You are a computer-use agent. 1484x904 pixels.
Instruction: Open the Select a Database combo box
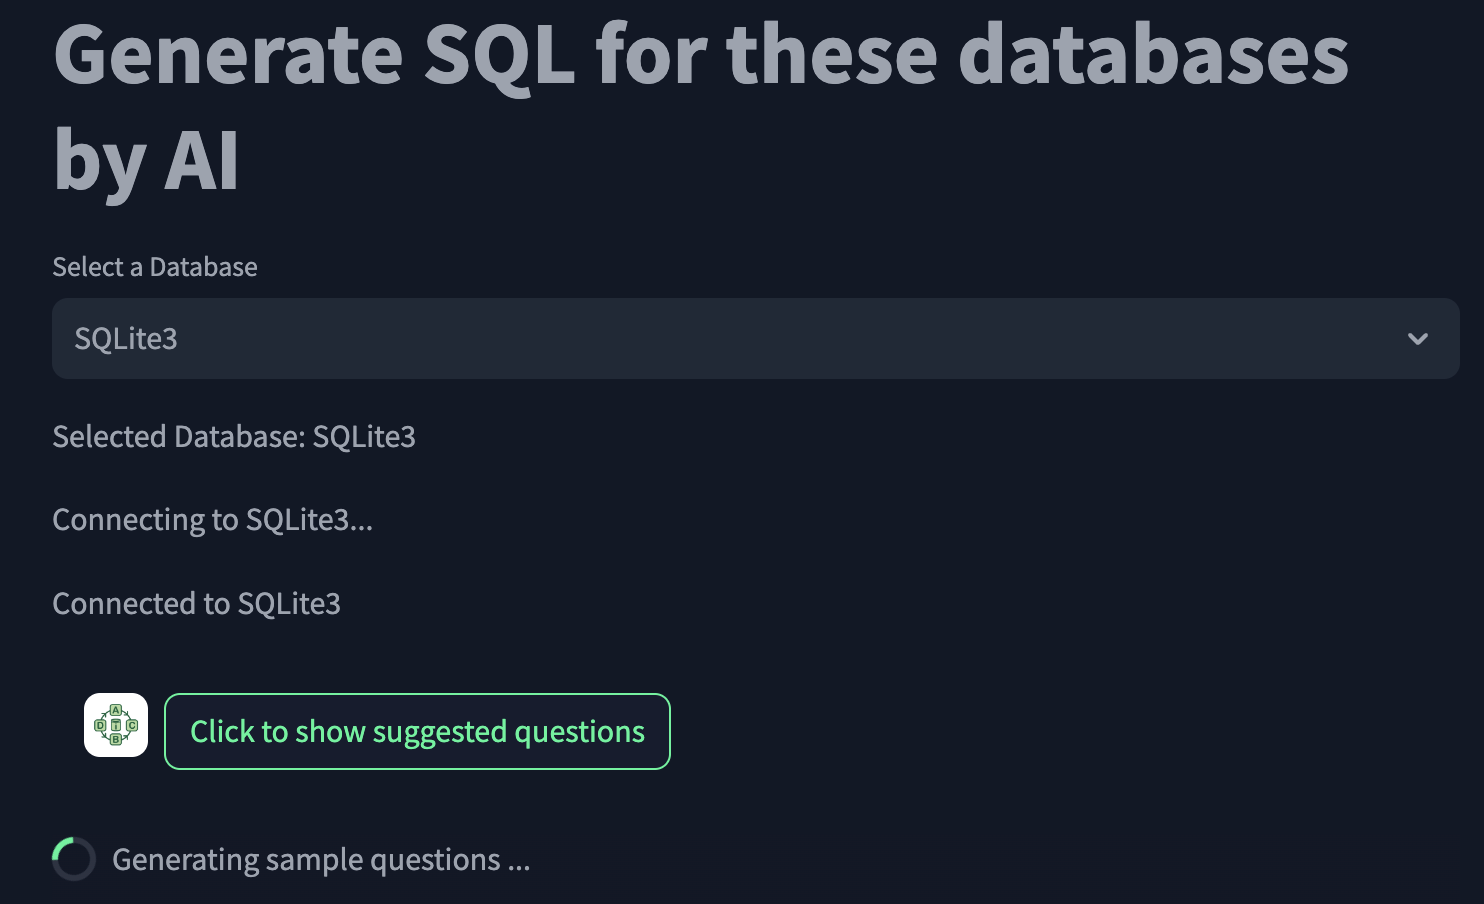756,339
